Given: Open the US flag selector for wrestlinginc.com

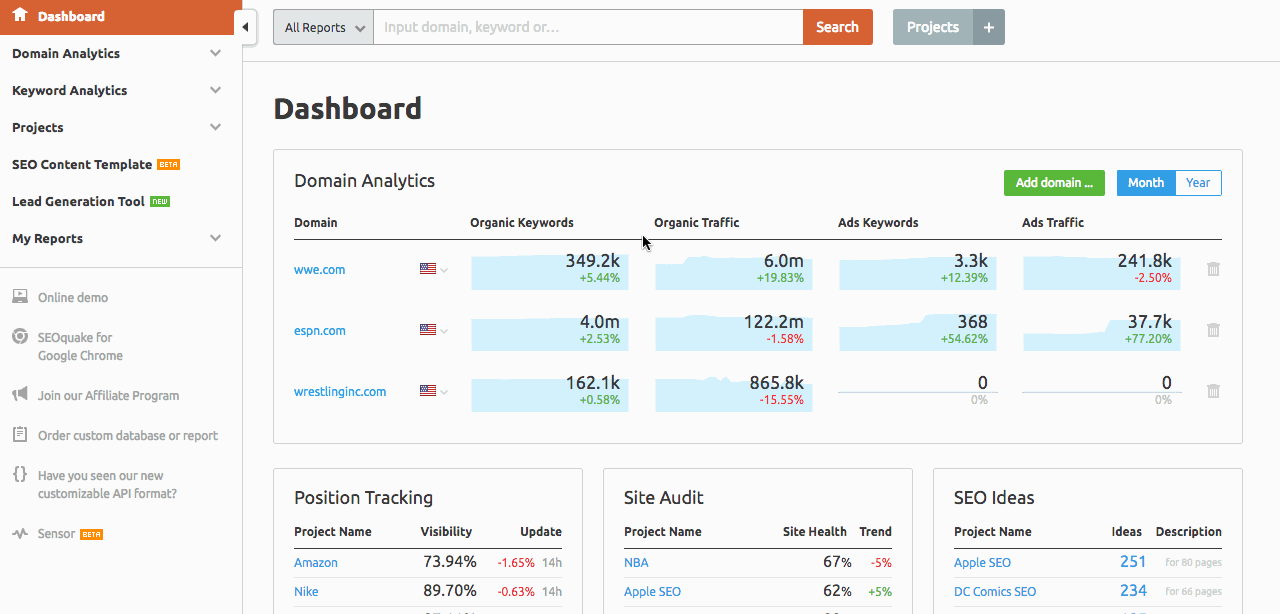Looking at the screenshot, I should pos(433,391).
